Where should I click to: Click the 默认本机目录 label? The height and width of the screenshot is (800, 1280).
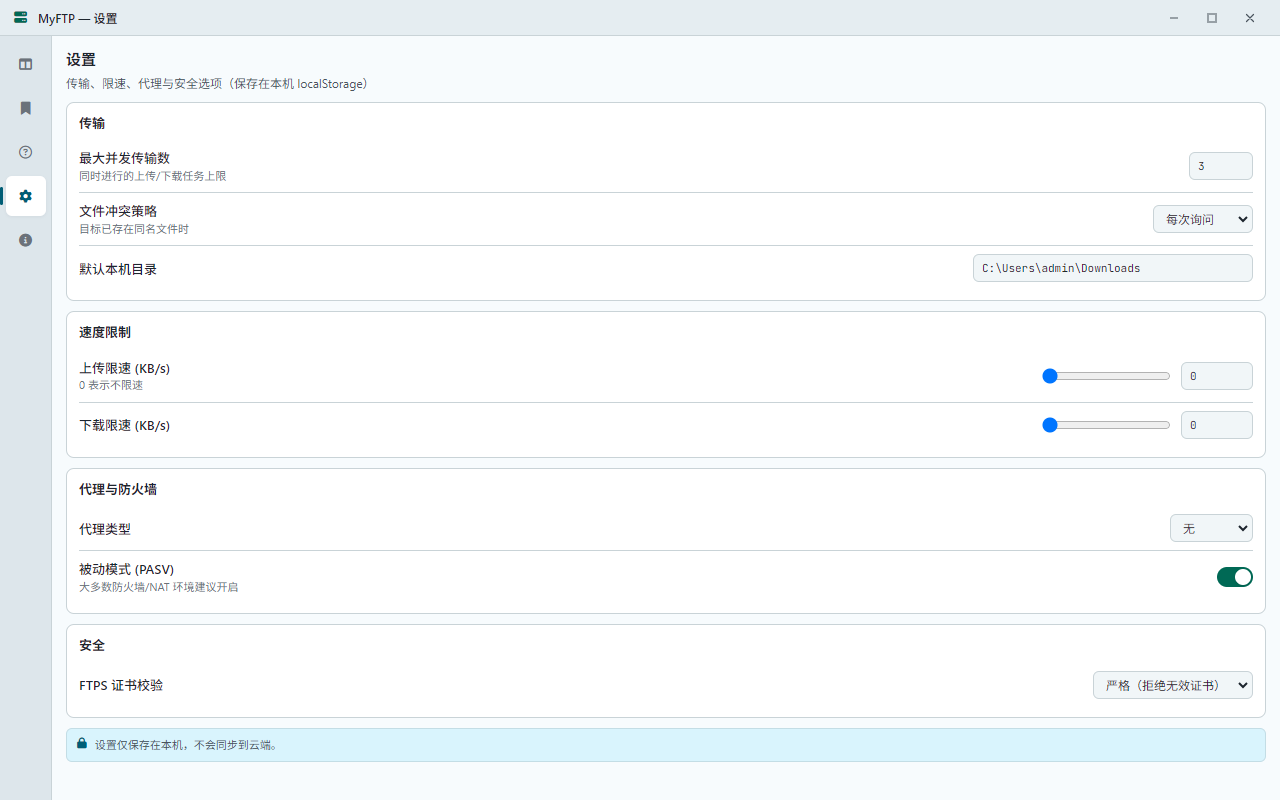click(x=118, y=269)
